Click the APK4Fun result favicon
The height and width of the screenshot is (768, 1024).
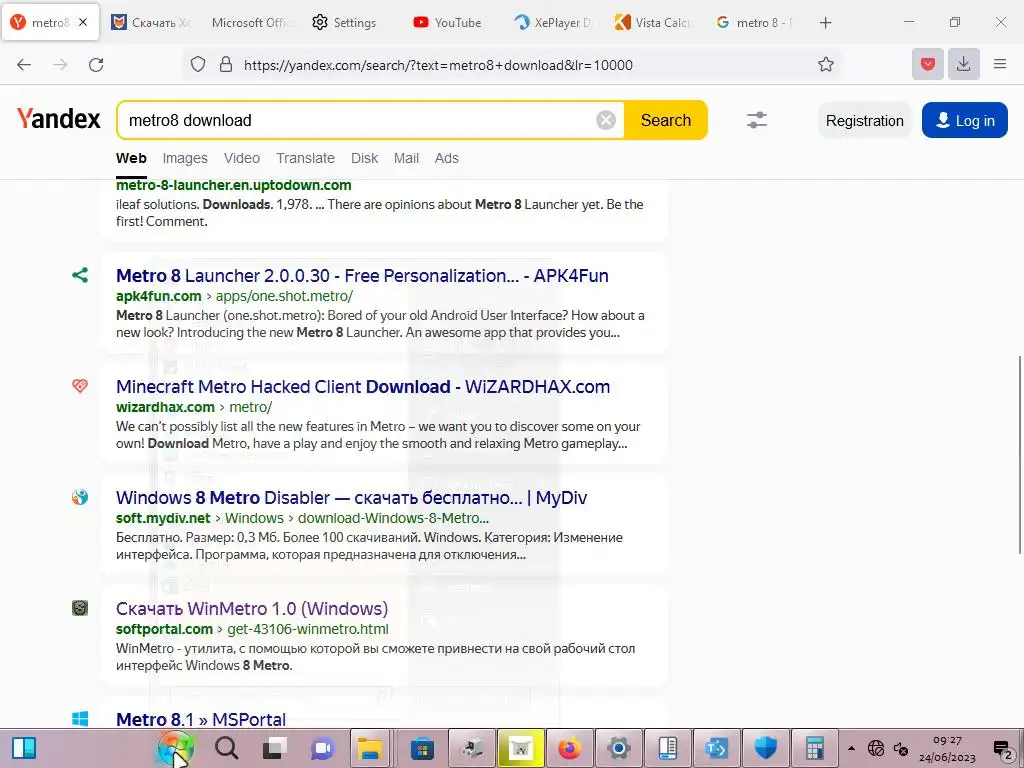pos(80,275)
